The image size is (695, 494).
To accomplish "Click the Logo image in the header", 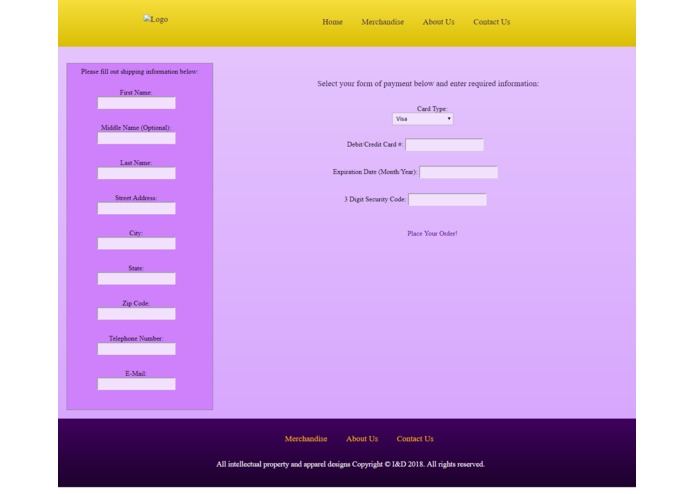I will click(x=156, y=19).
